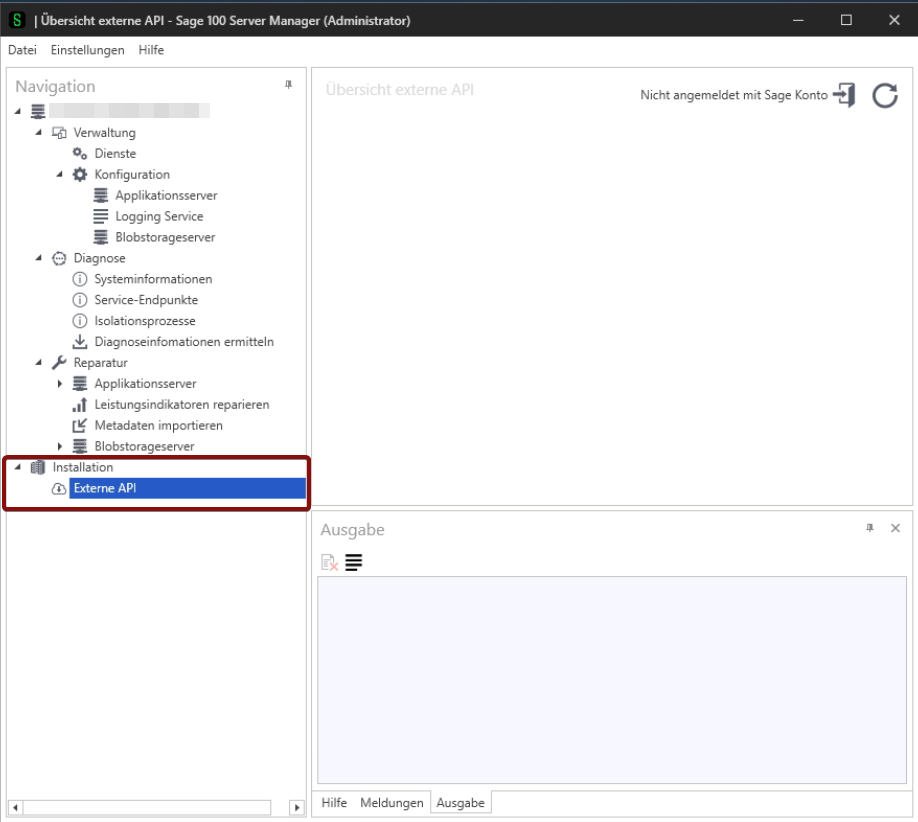Click the Sage app icon in title bar

click(18, 20)
